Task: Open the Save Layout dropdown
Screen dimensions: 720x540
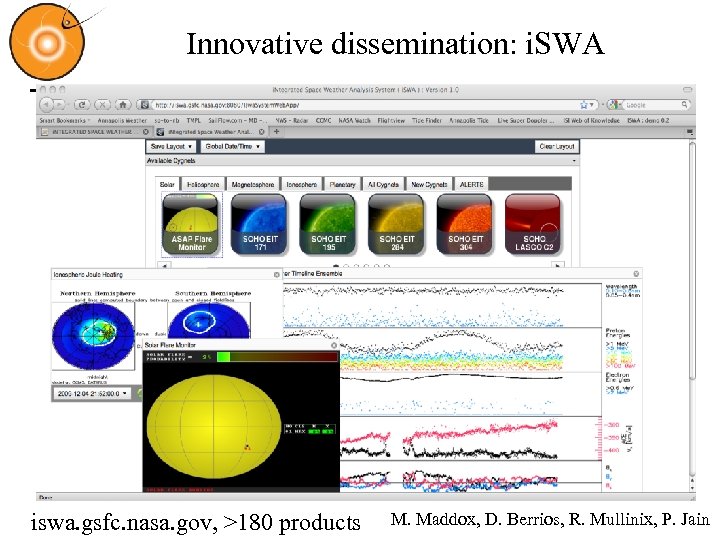Action: point(171,146)
